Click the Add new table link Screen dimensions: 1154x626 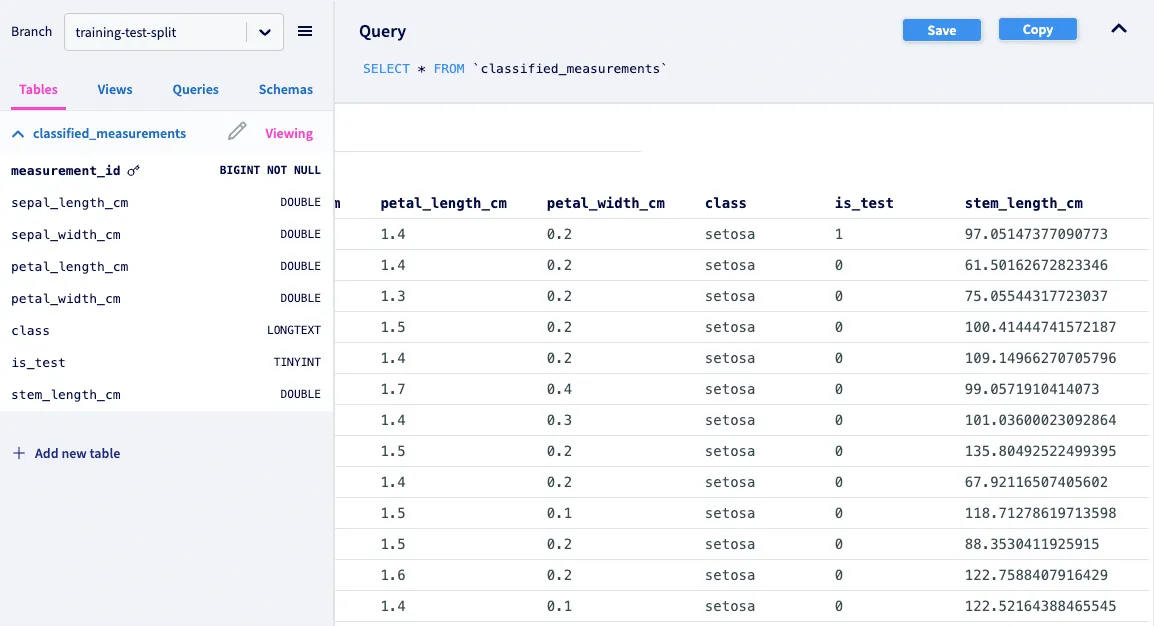click(77, 453)
